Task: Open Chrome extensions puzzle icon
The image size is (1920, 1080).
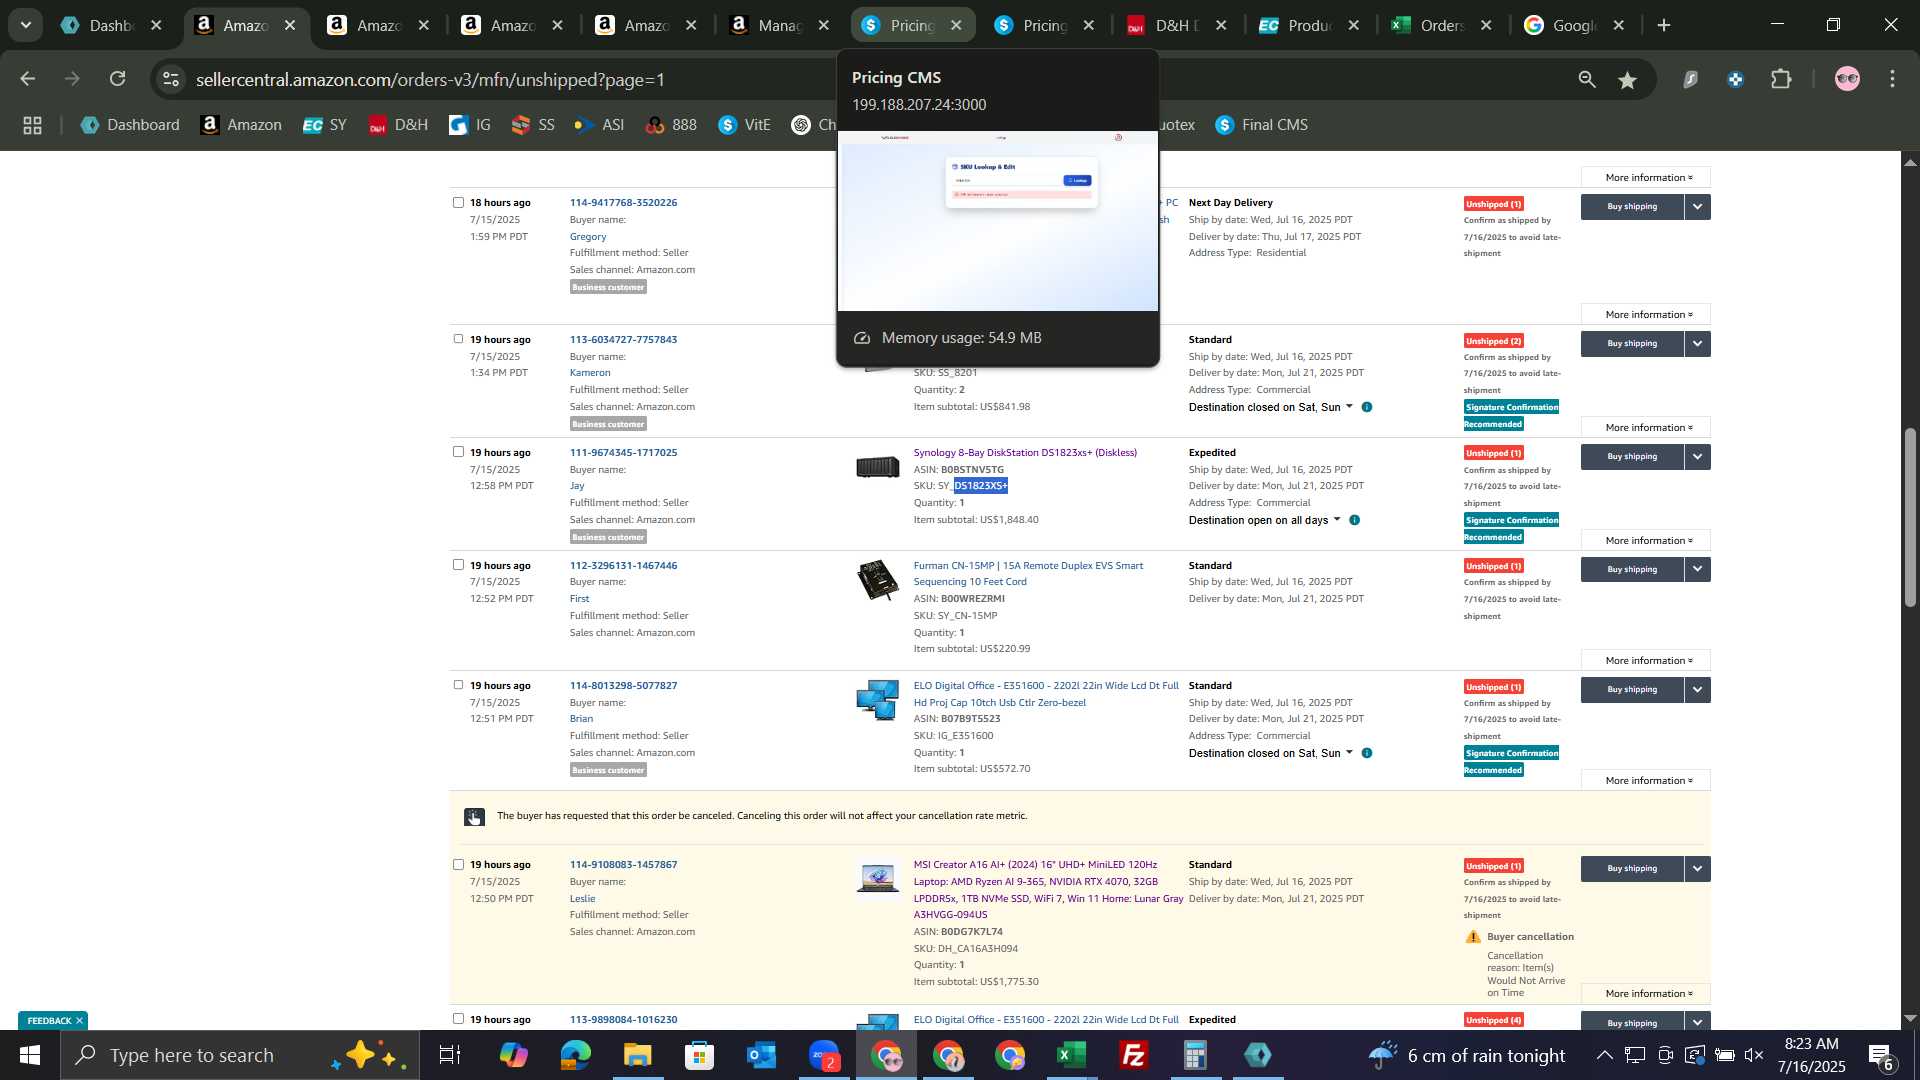Action: click(1781, 79)
